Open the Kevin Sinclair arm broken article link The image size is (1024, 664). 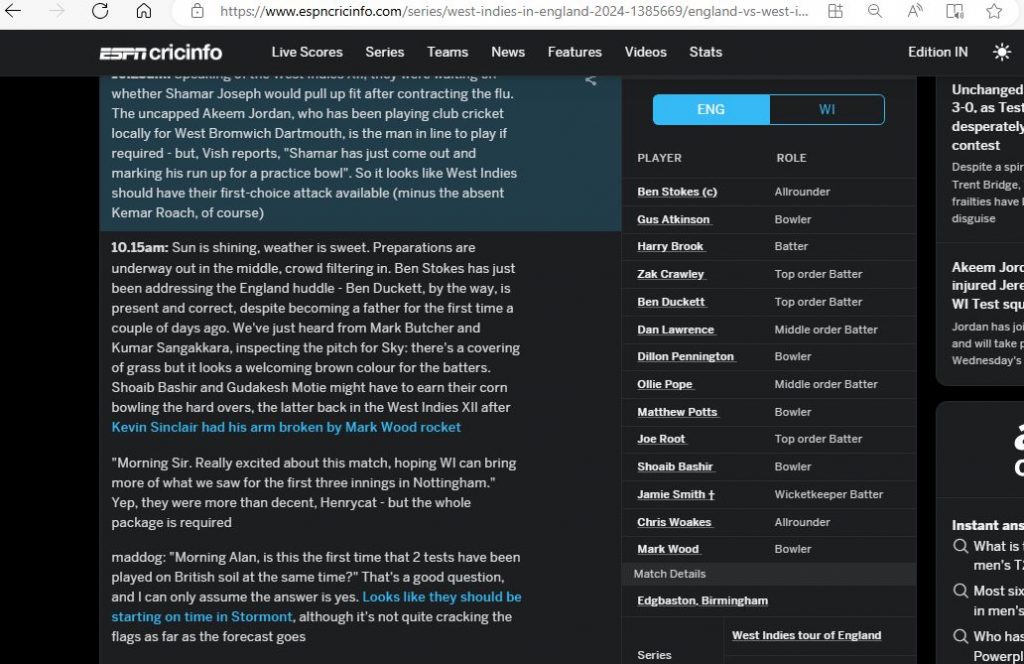click(286, 427)
